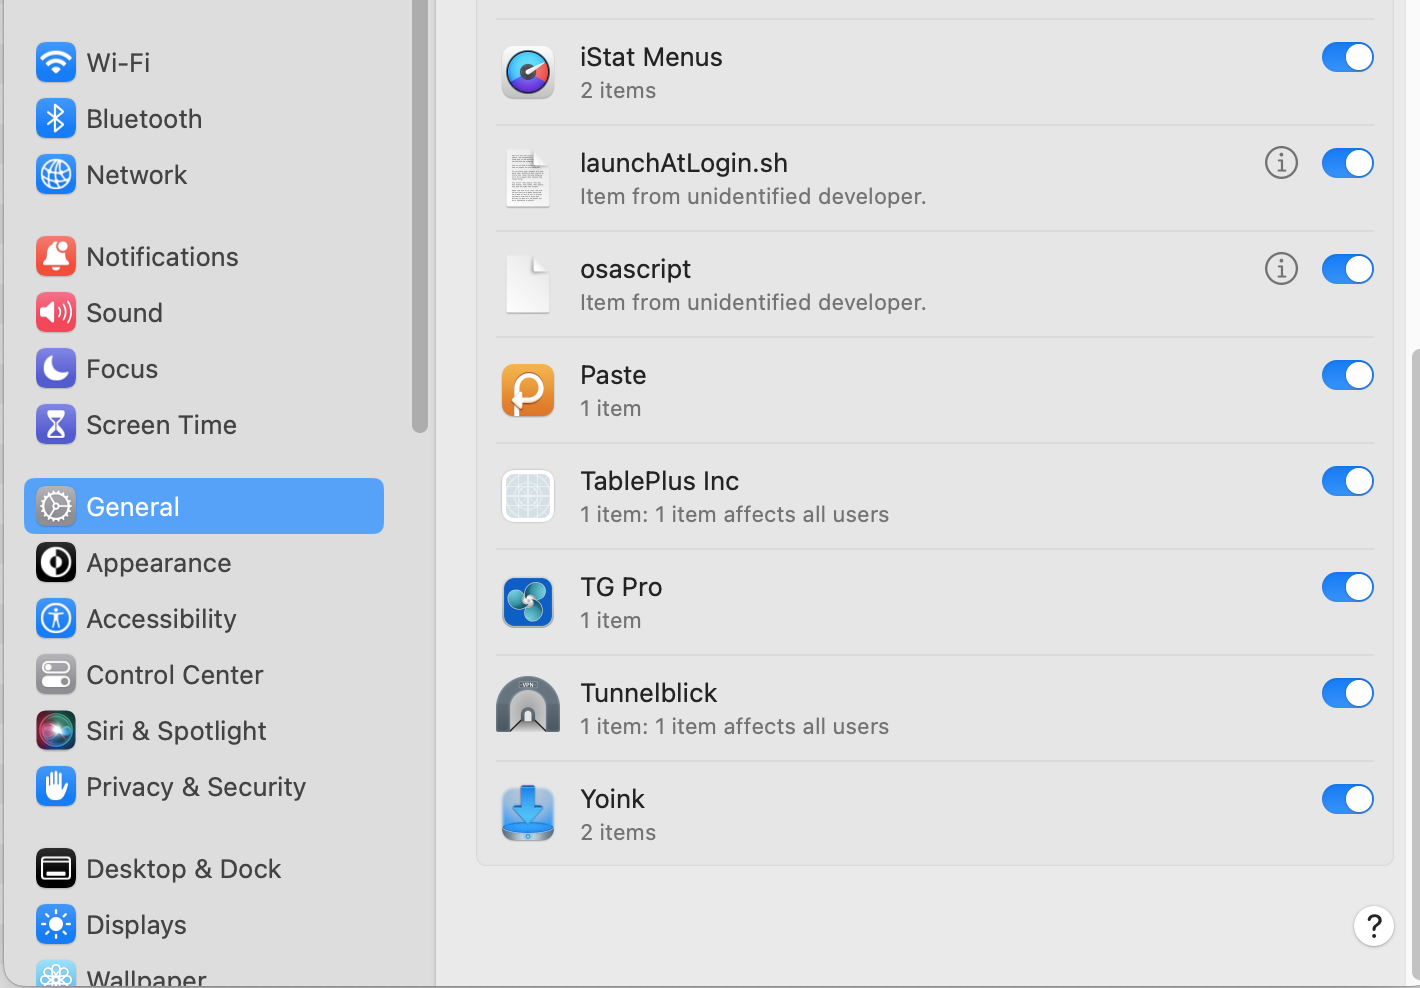
Task: Click 'Item from unidentified developer.' under launchAtLogin.sh
Action: click(x=753, y=196)
